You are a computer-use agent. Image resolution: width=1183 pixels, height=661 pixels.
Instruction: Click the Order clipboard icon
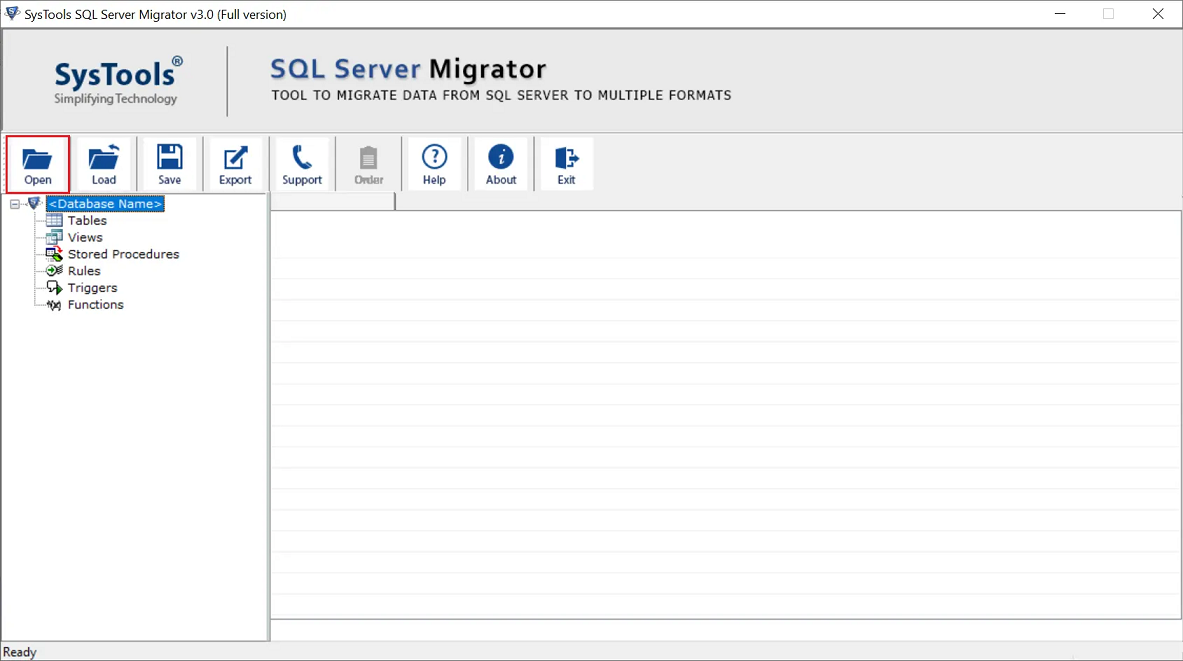tap(368, 157)
